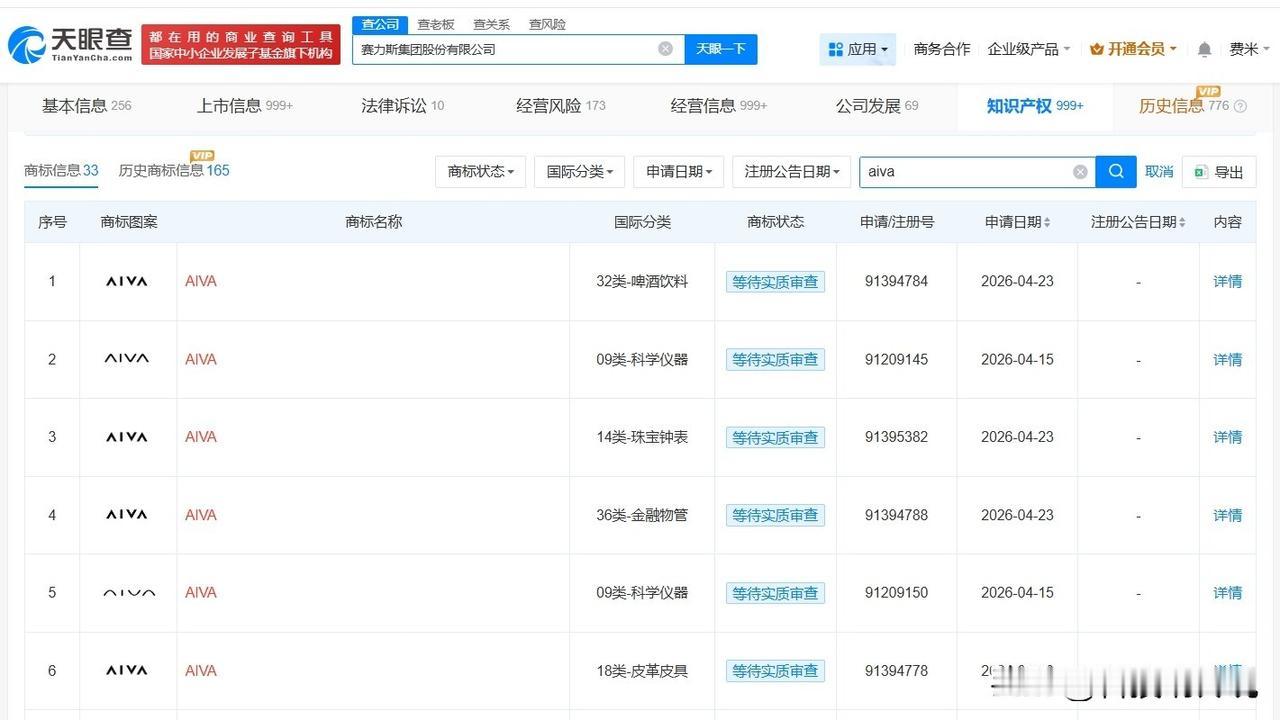The height and width of the screenshot is (720, 1280).
Task: Clear the aiva trademark search text
Action: (1080, 172)
